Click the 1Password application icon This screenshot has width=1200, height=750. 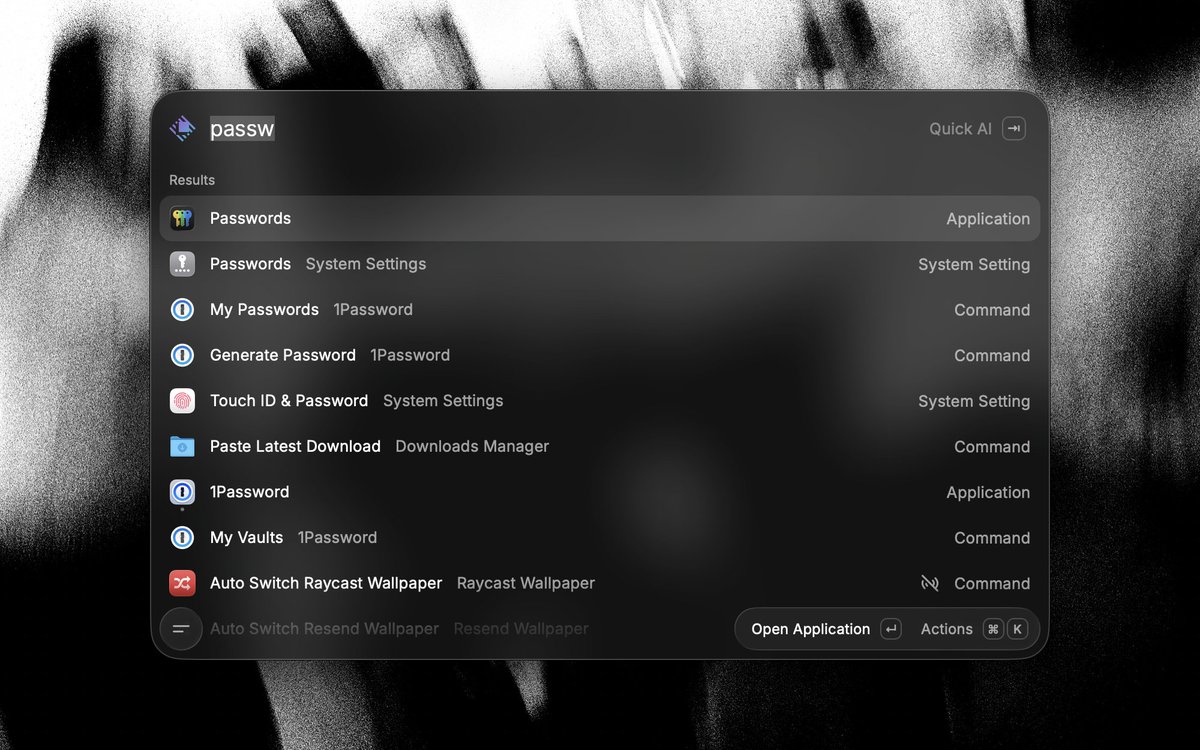182,492
